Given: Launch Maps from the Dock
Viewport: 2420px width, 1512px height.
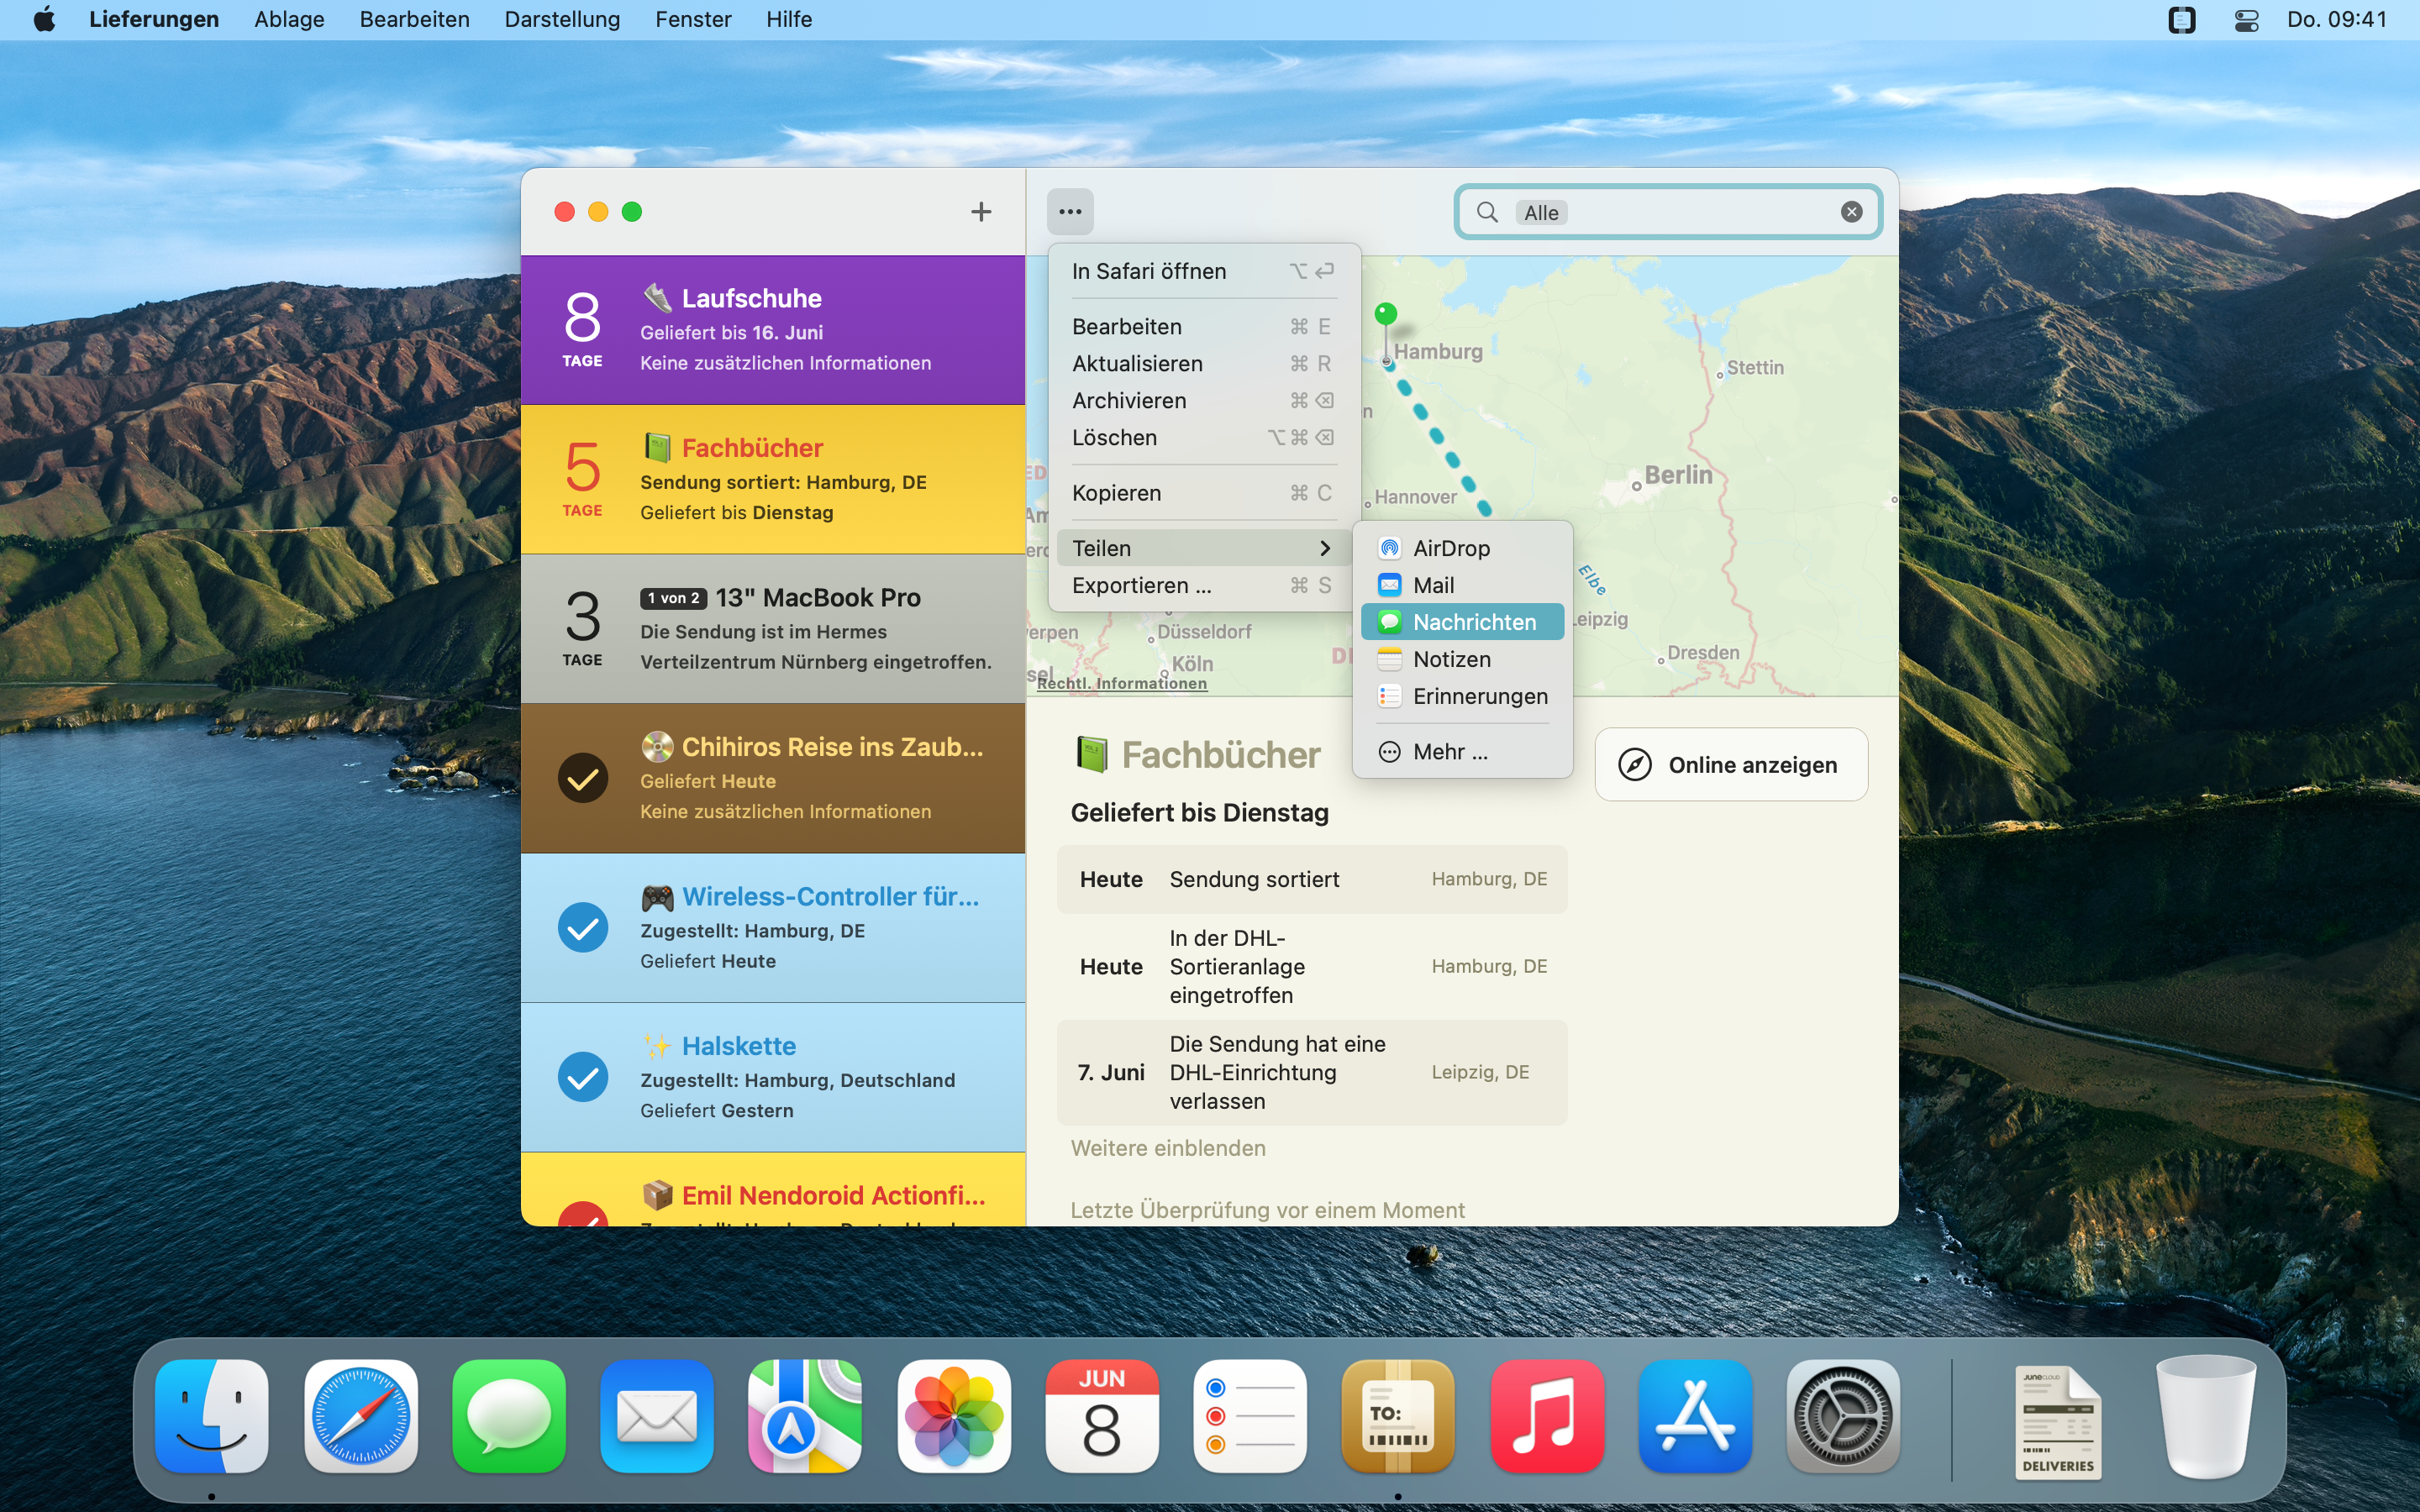Looking at the screenshot, I should click(804, 1416).
